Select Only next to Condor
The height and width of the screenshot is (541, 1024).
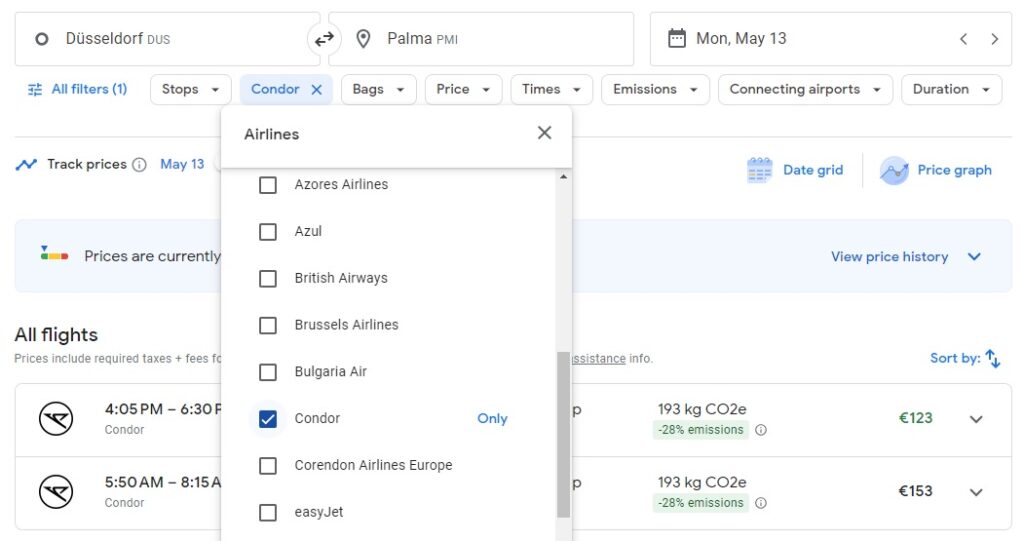pyautogui.click(x=492, y=419)
